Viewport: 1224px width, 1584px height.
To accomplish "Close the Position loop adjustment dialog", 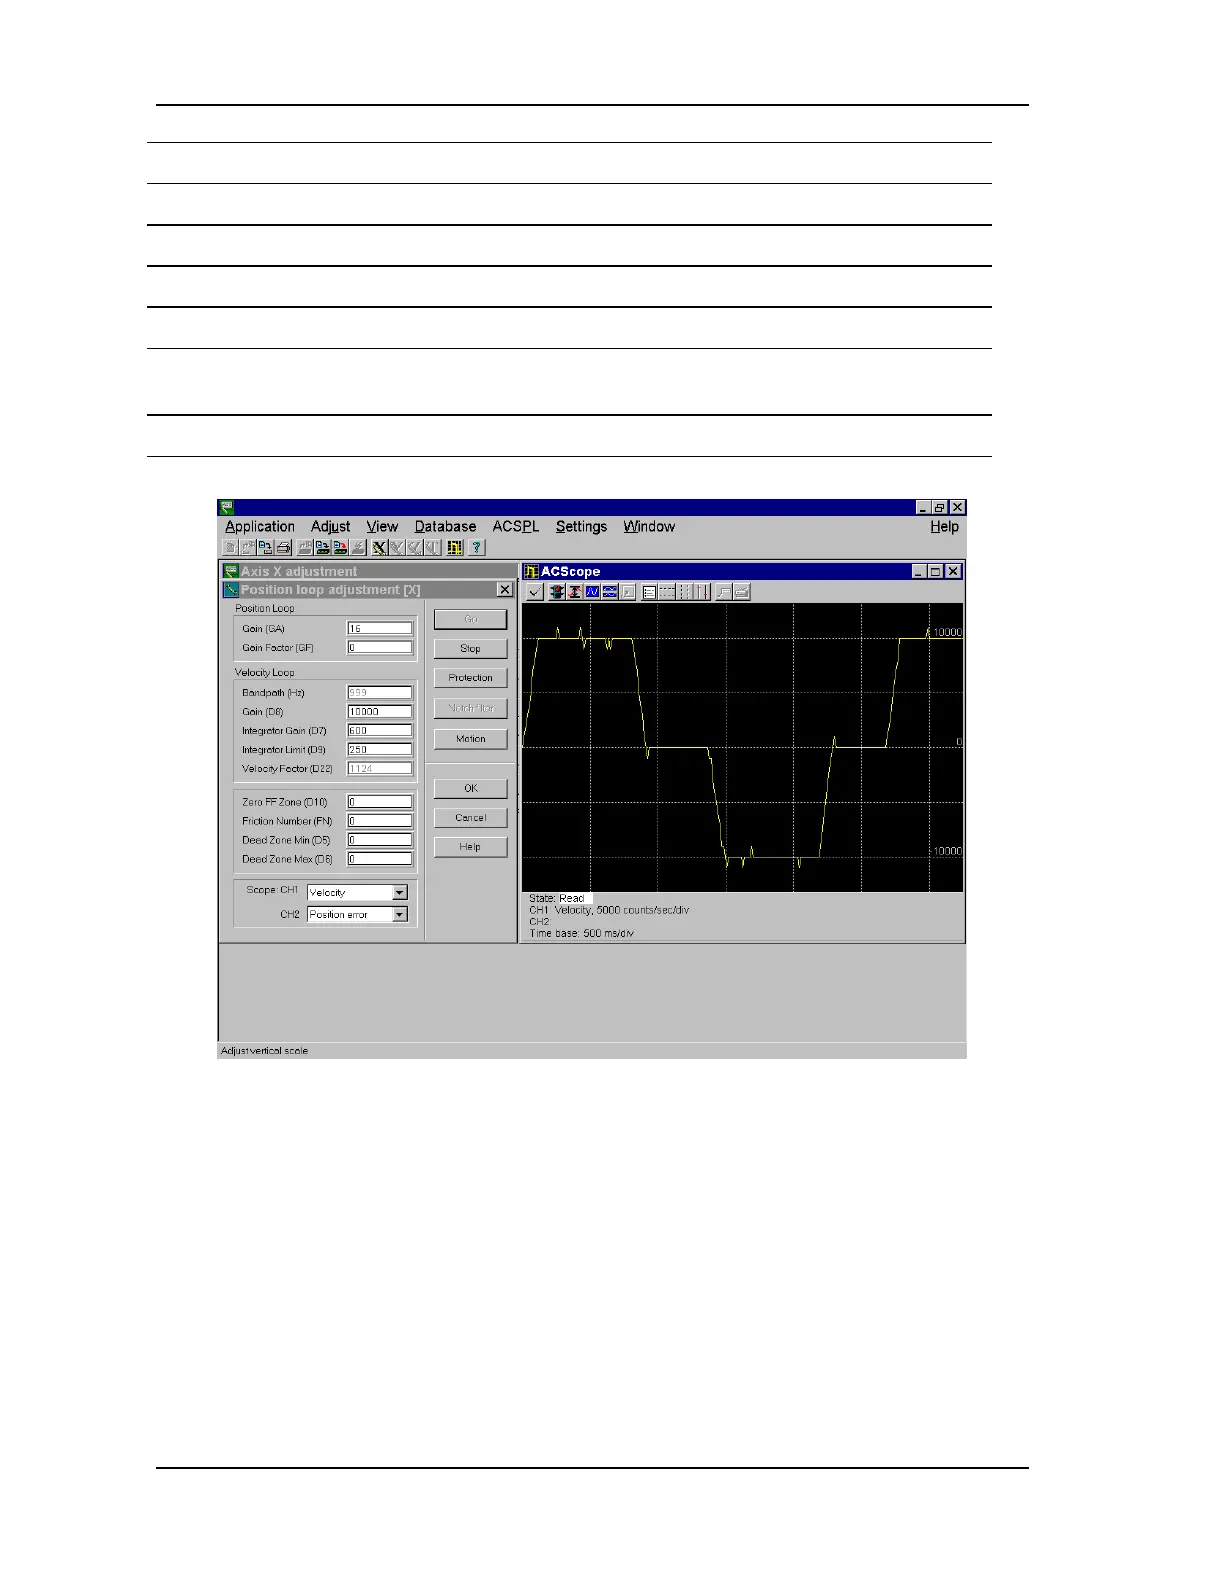I will tap(505, 590).
